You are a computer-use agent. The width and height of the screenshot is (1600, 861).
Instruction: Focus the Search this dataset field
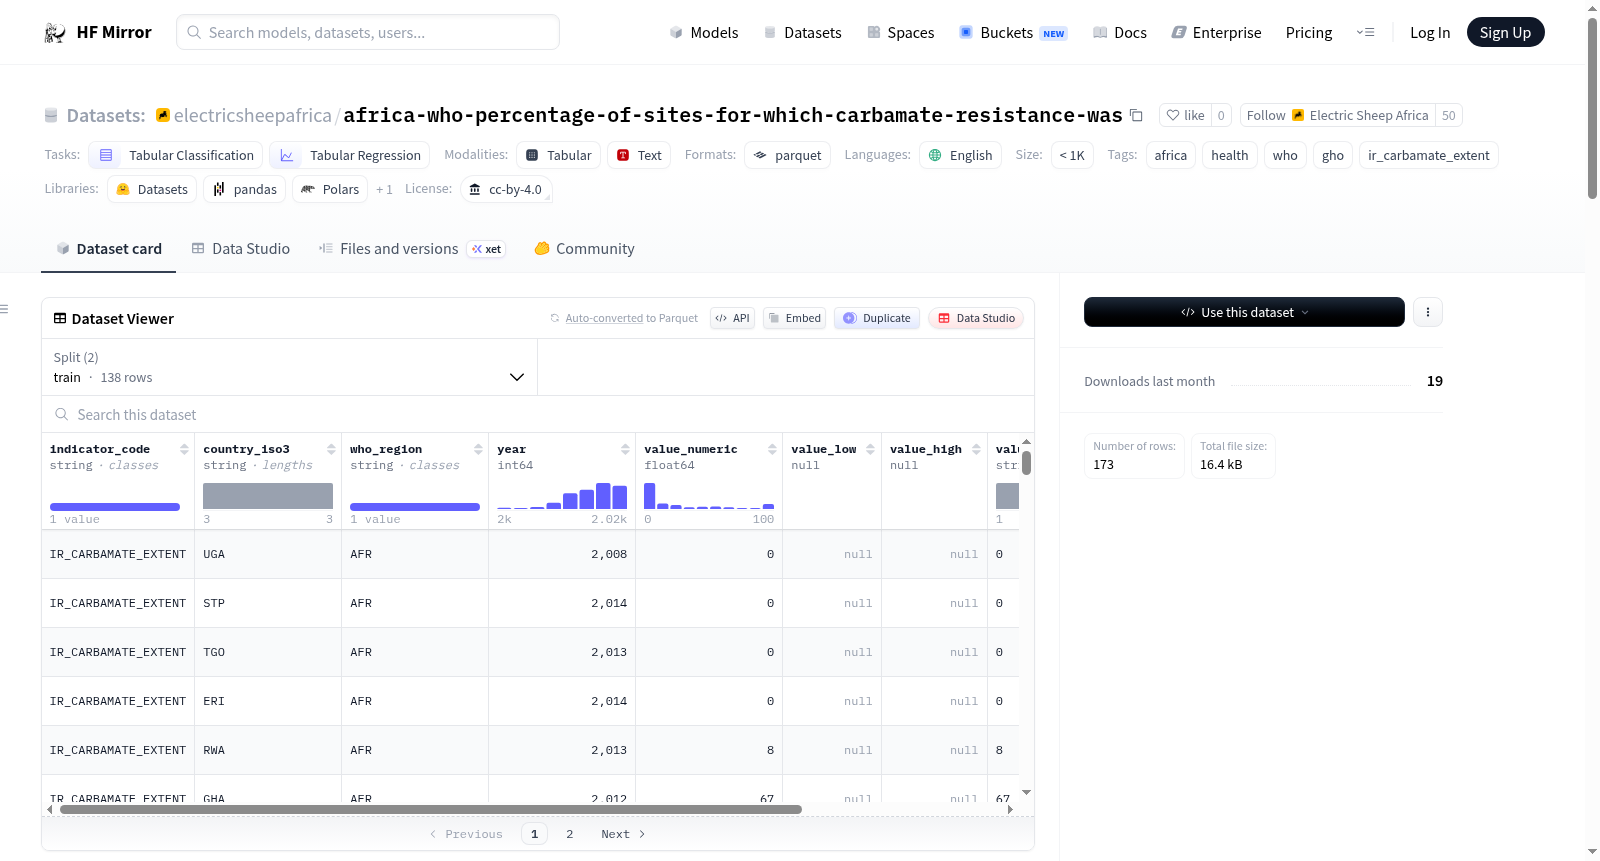(x=538, y=414)
